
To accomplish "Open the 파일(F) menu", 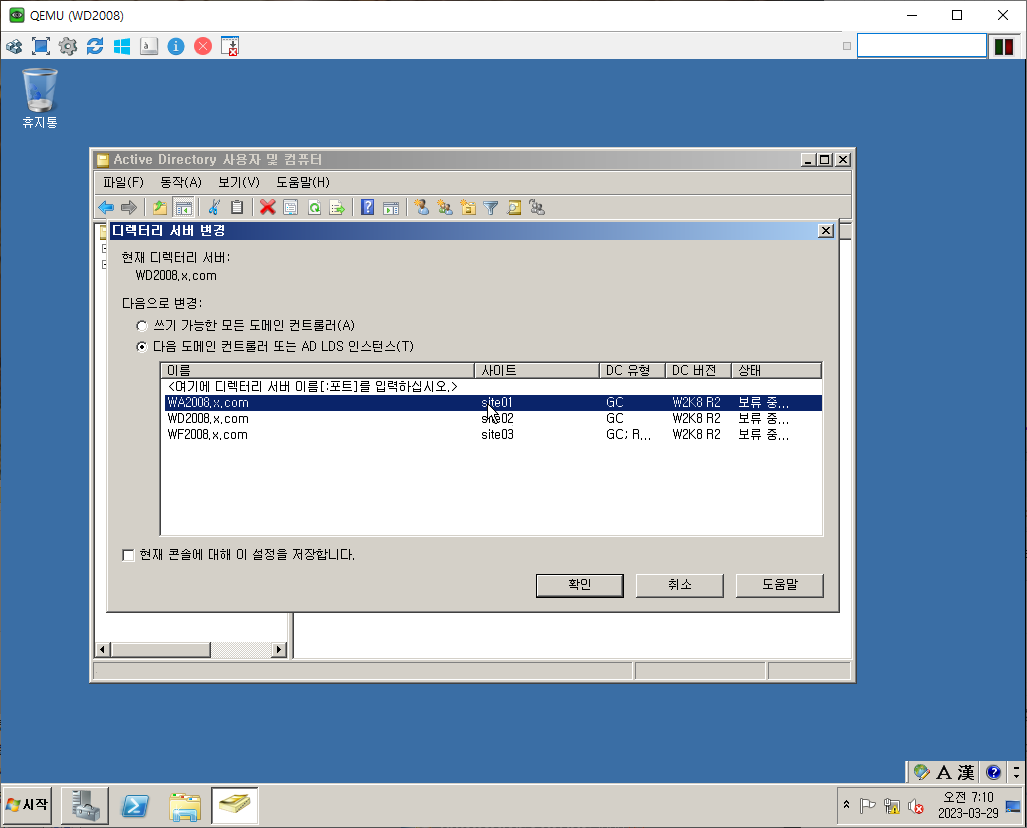I will (123, 182).
